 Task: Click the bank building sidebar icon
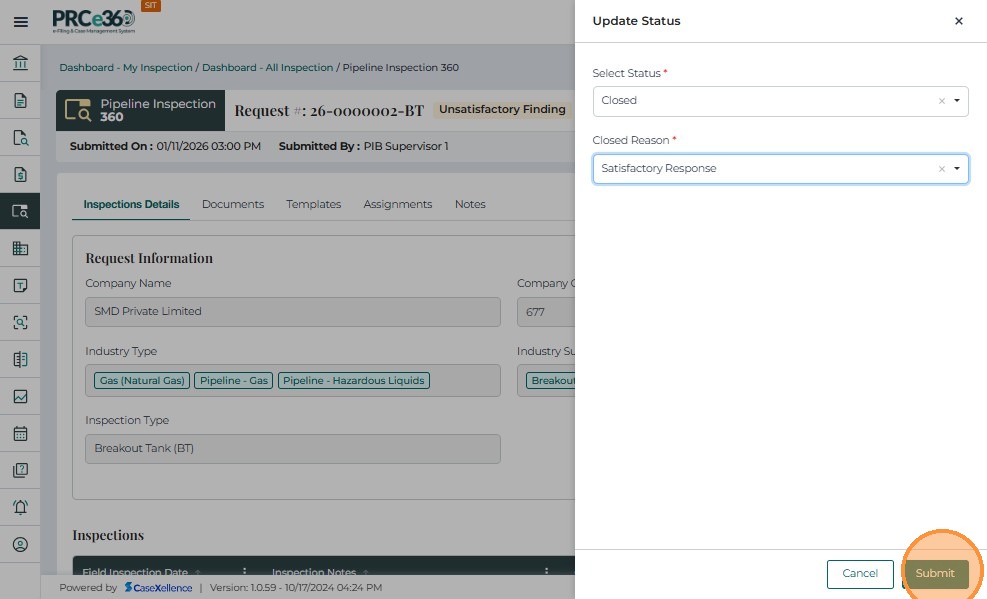[x=20, y=64]
